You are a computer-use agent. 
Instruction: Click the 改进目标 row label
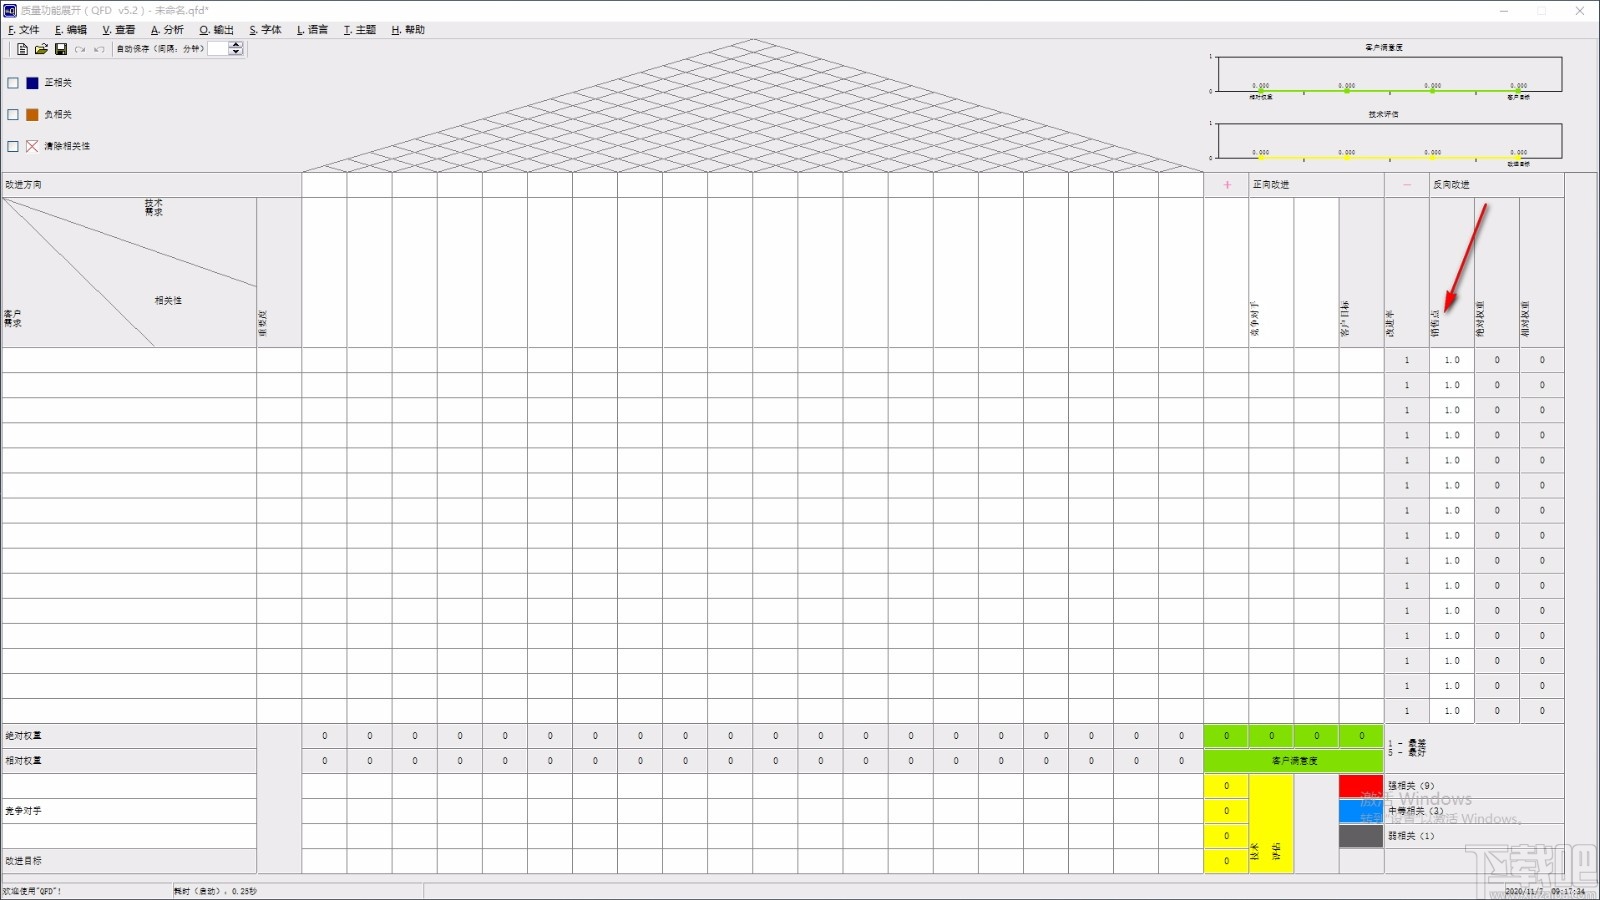129,861
